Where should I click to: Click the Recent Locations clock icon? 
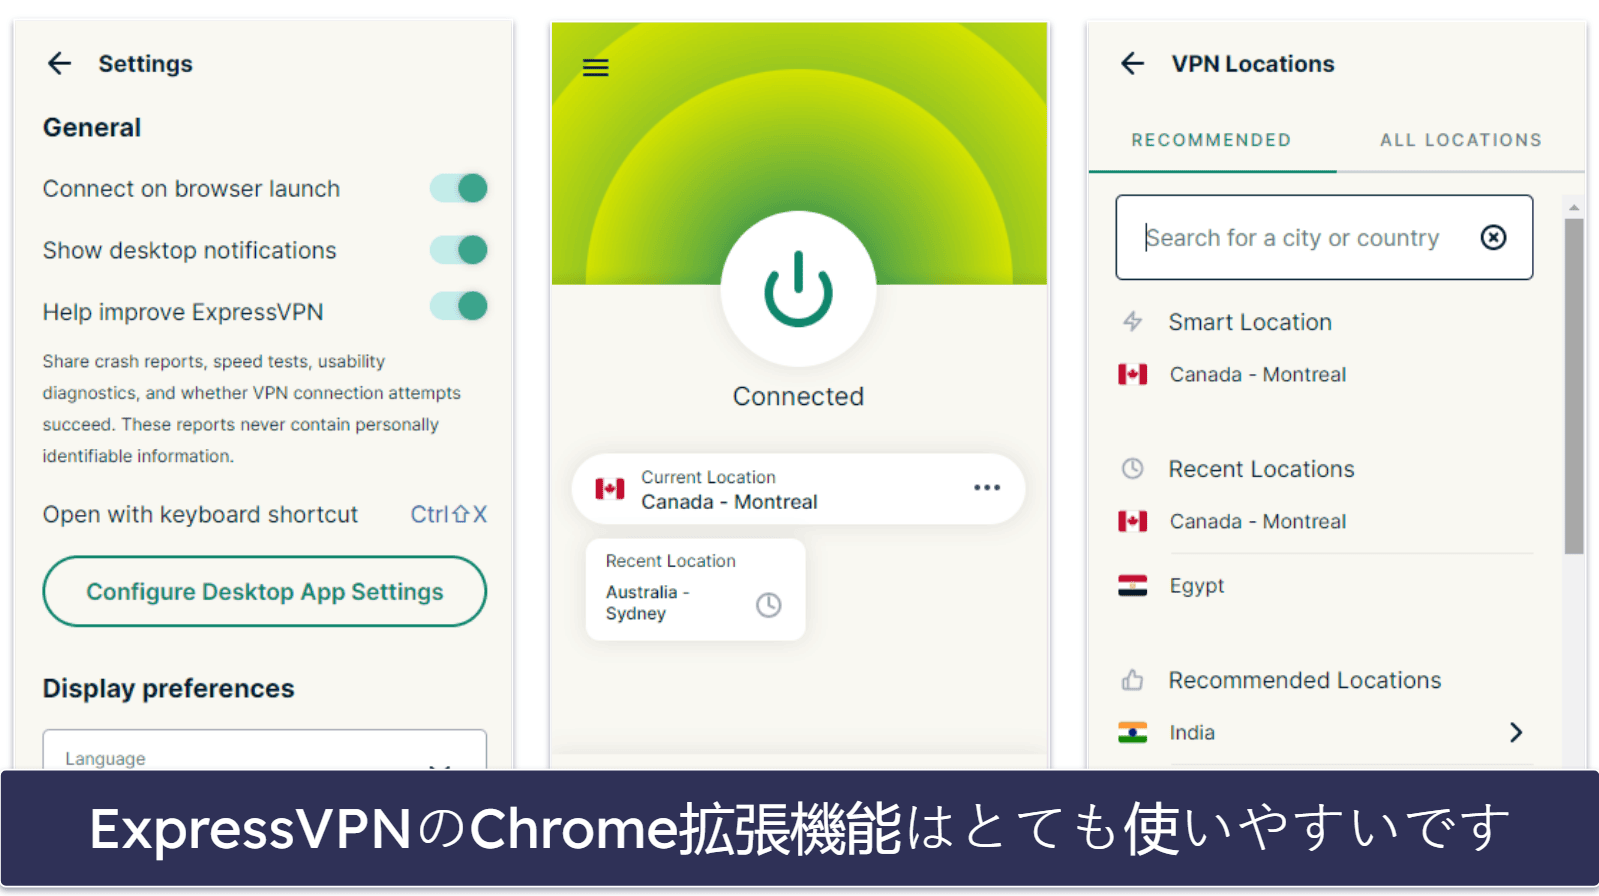(1132, 468)
